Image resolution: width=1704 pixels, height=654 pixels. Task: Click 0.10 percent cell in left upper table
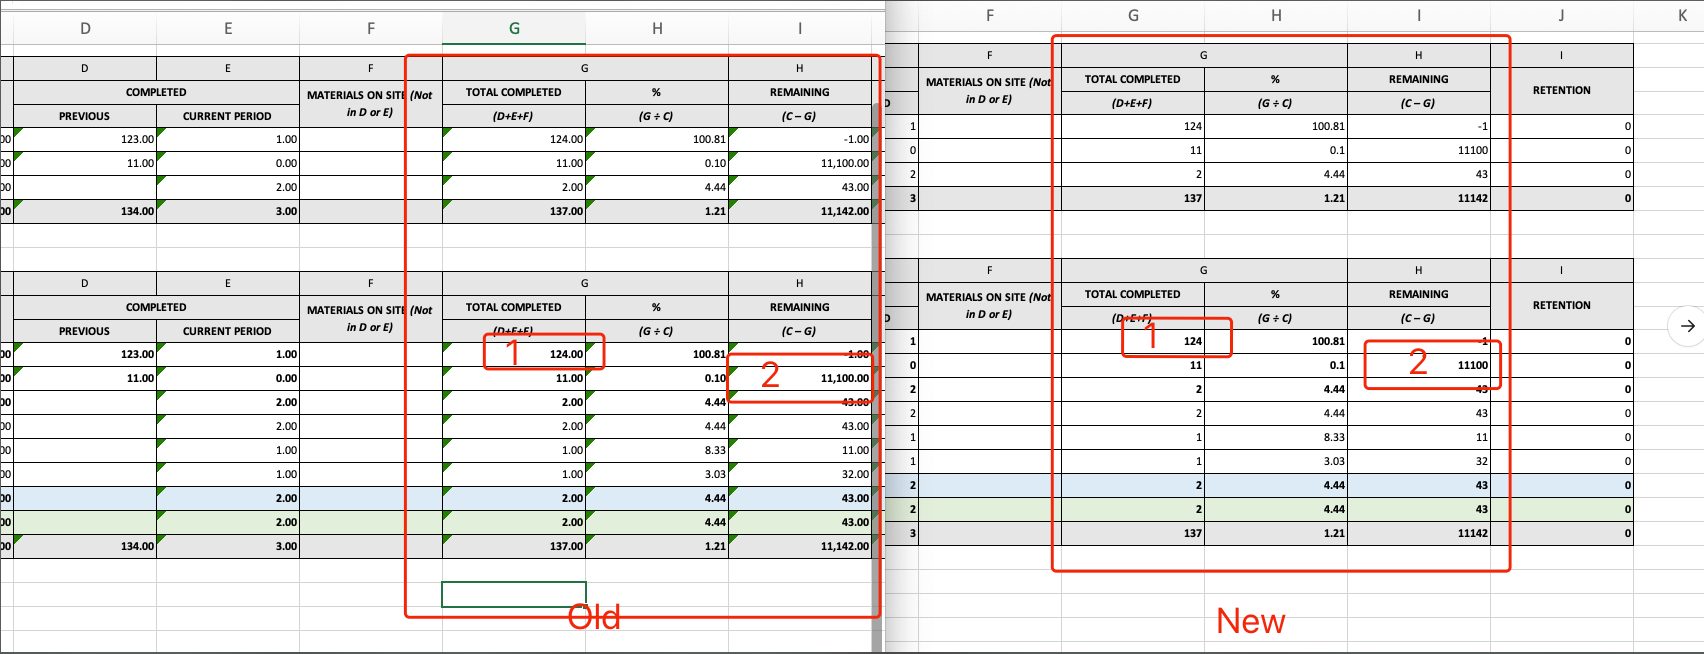[x=657, y=163]
